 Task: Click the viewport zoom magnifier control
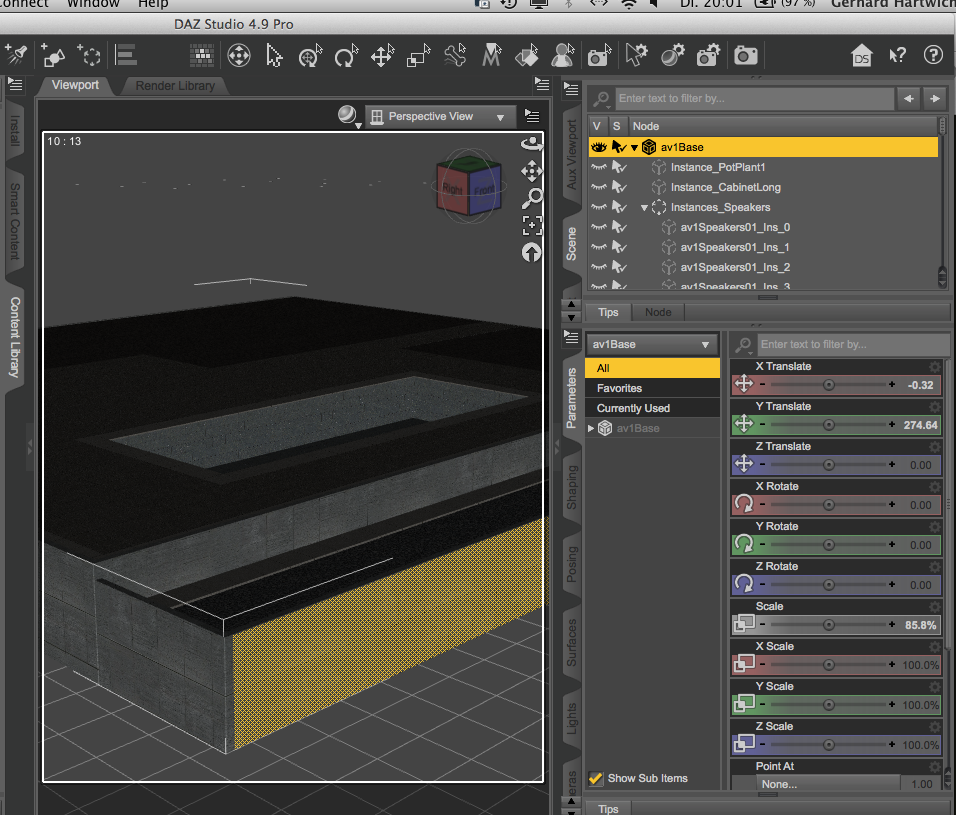click(532, 198)
